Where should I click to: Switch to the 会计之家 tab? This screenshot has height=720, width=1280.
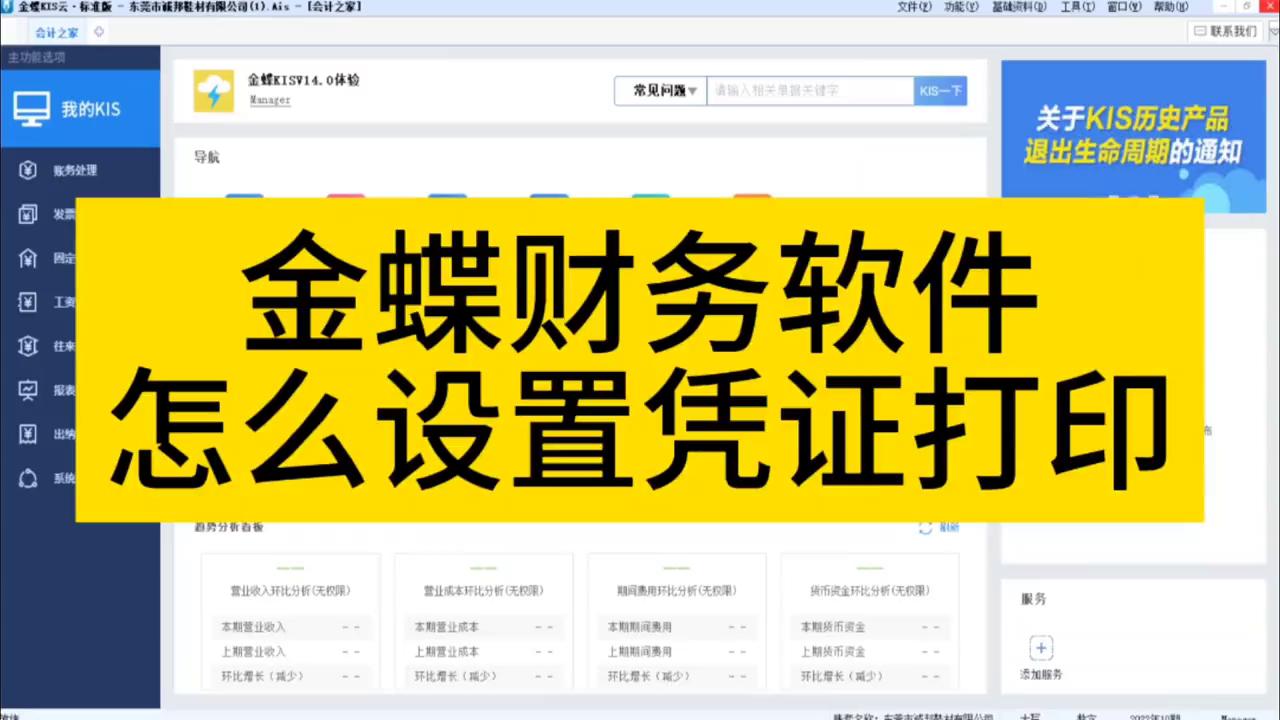tap(56, 32)
